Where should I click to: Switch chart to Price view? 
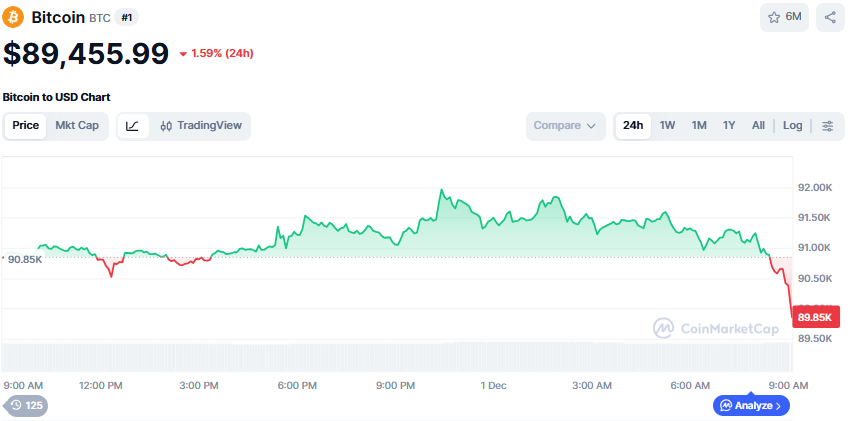click(x=26, y=126)
